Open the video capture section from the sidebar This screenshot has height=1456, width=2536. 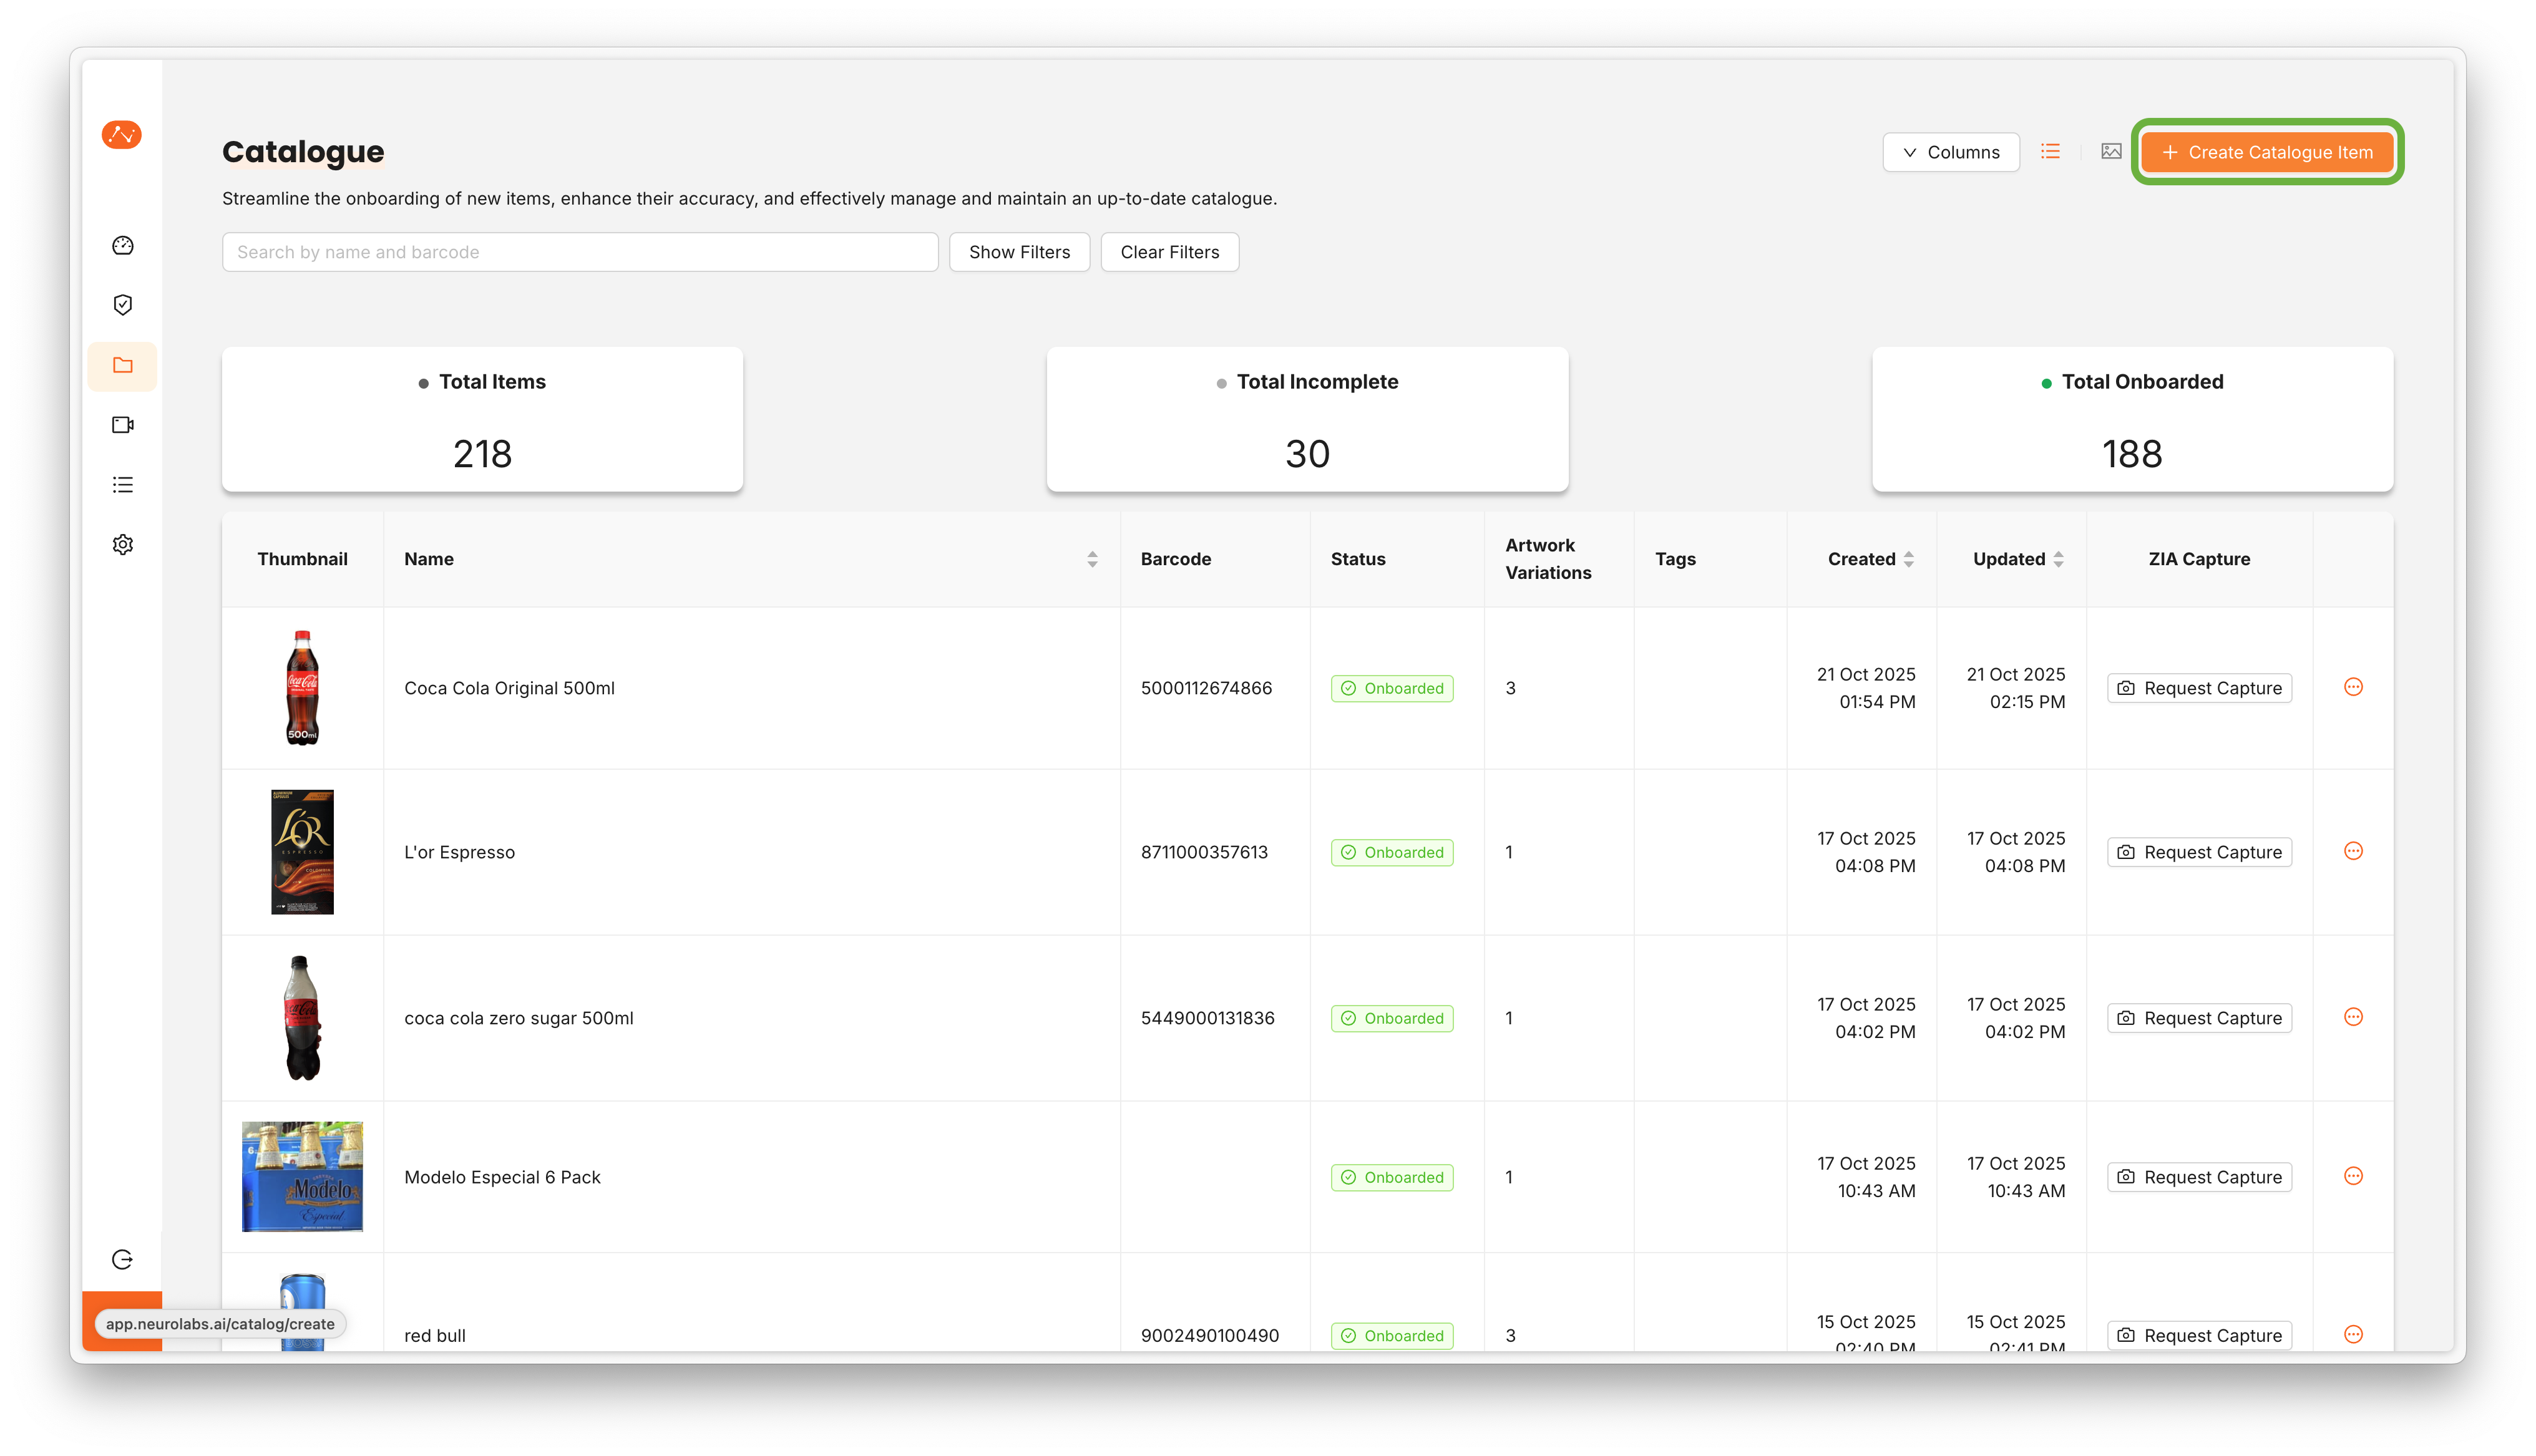point(122,425)
